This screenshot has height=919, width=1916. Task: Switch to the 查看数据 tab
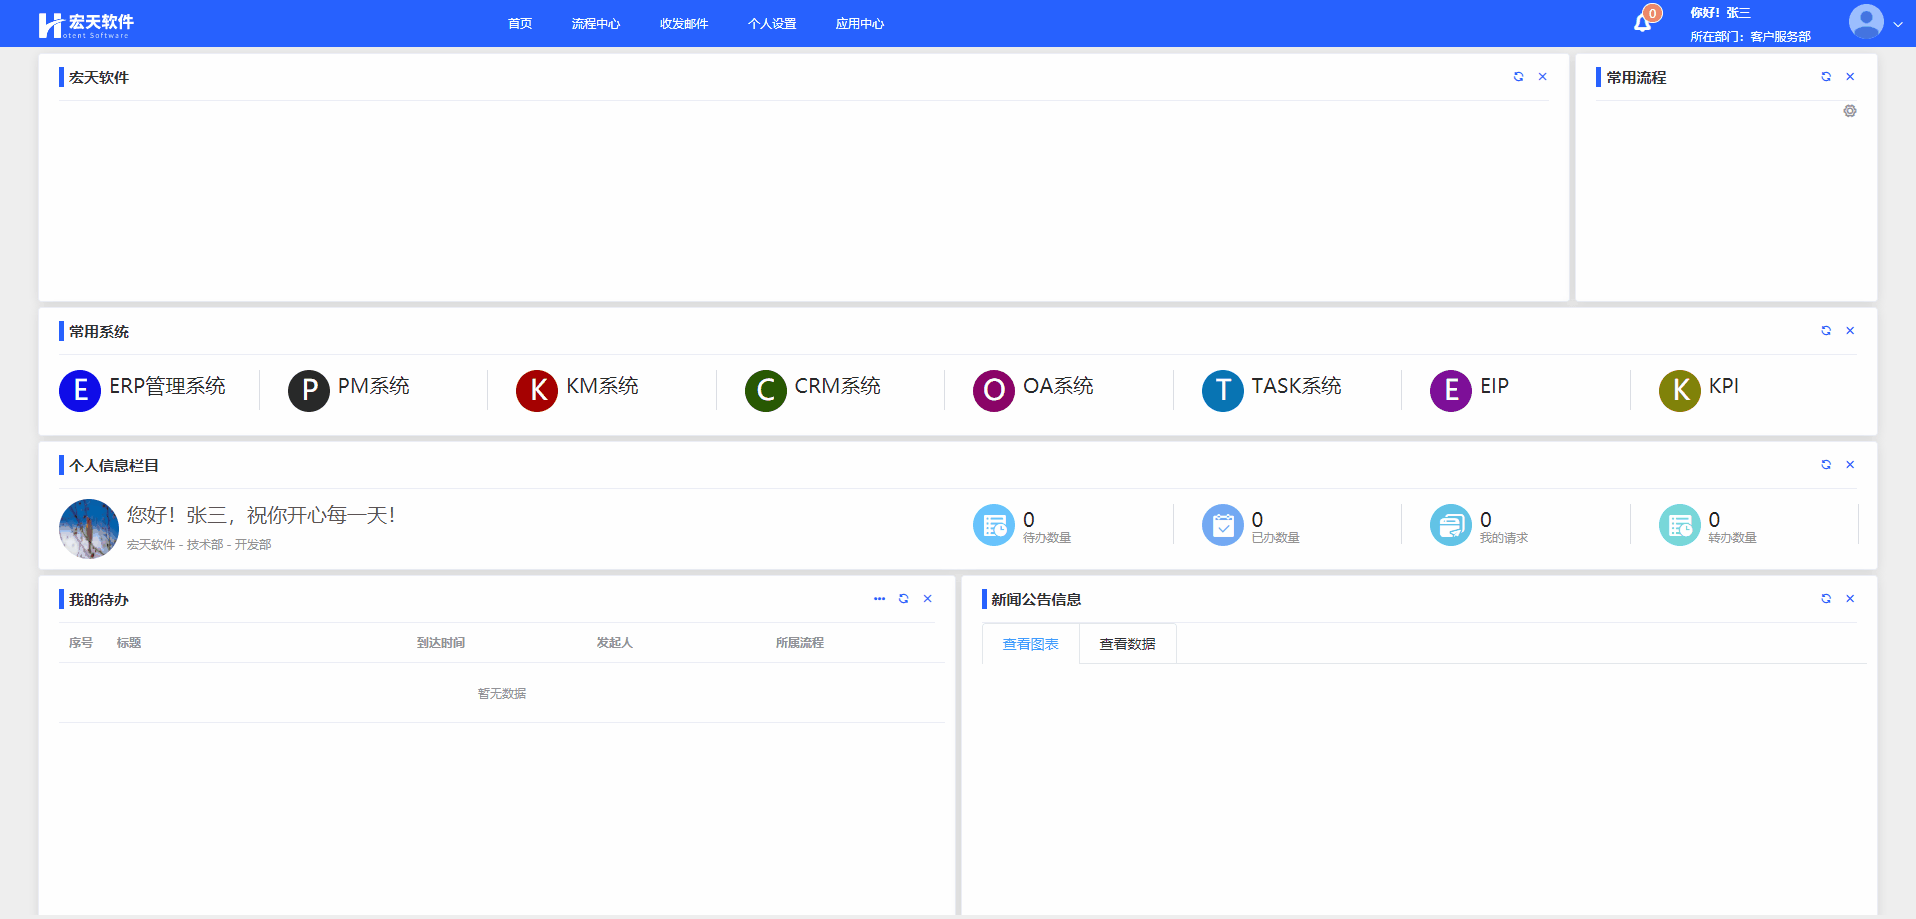[x=1127, y=644]
